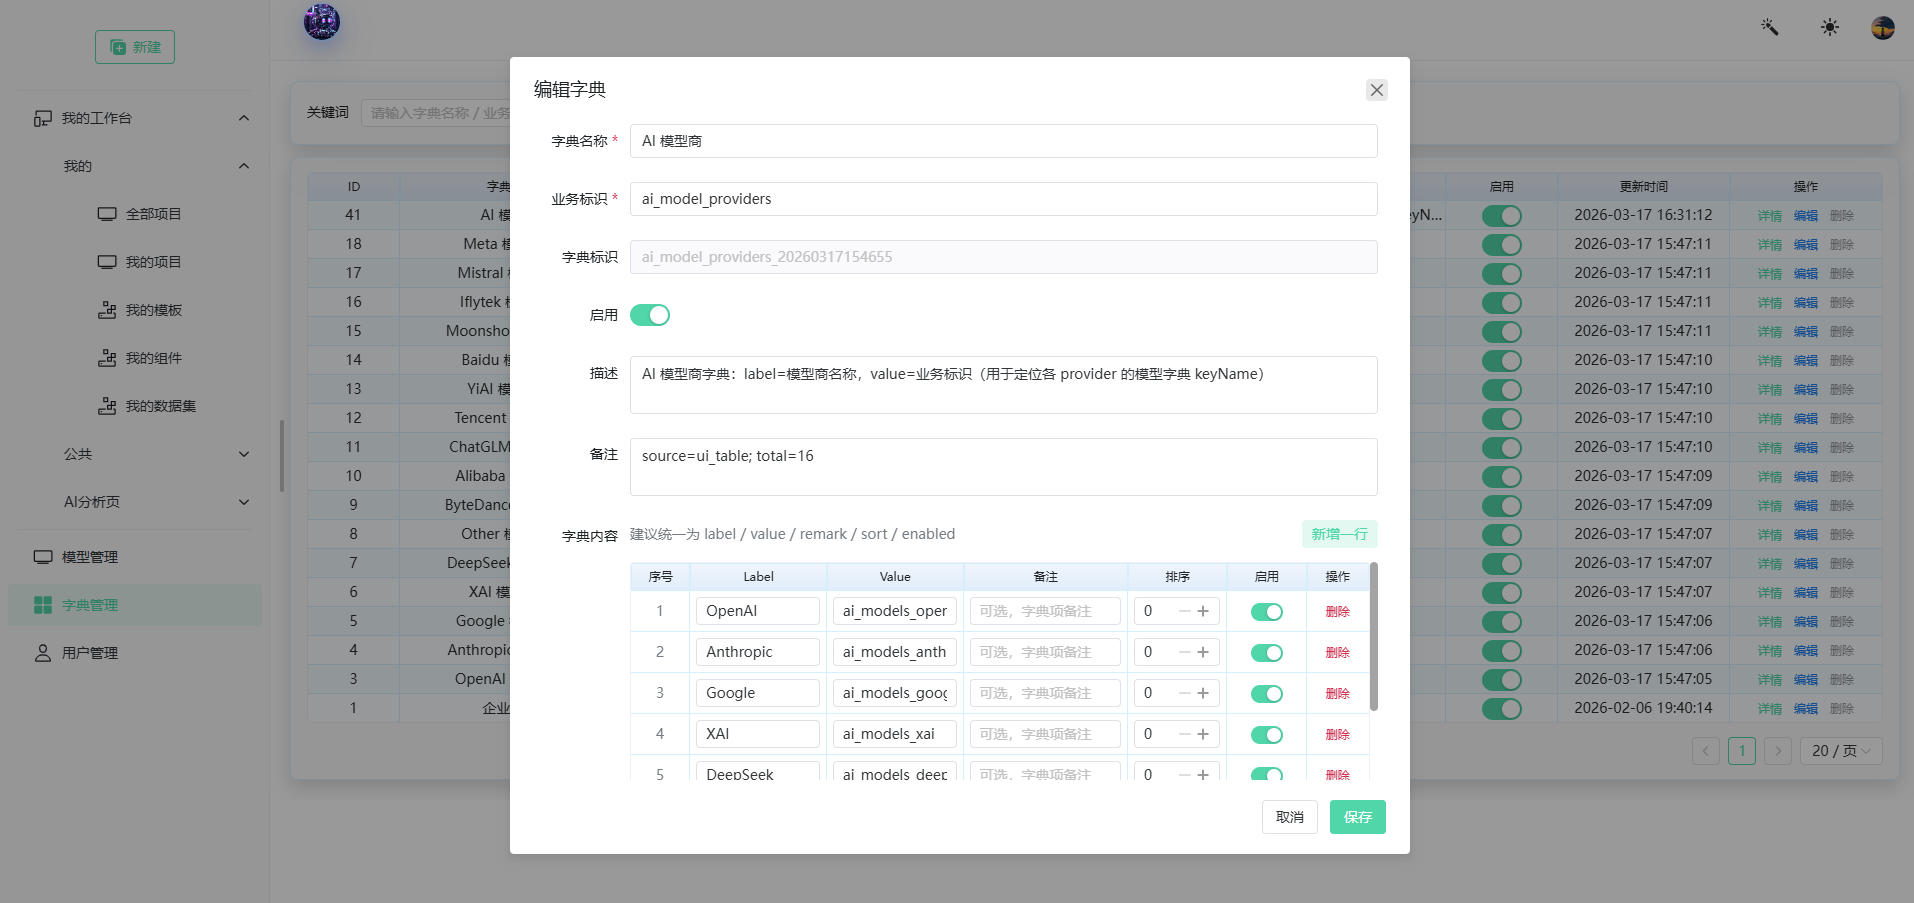Toggle the enabled switch for the XAI row

[x=1267, y=735]
